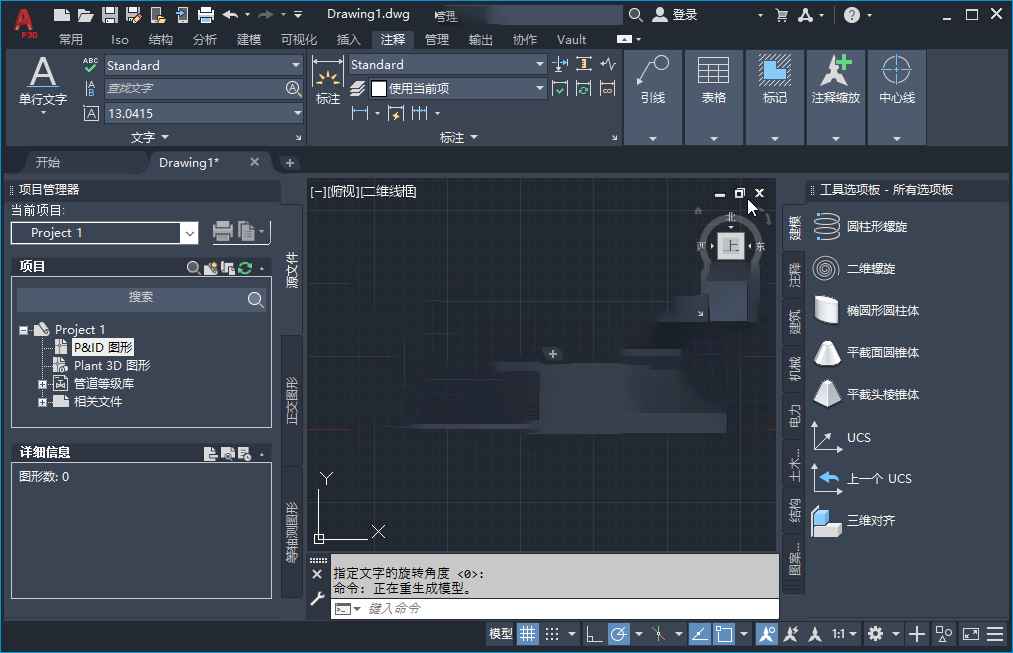The width and height of the screenshot is (1013, 653).
Task: Click the markup (标记) tool
Action: tap(775, 81)
